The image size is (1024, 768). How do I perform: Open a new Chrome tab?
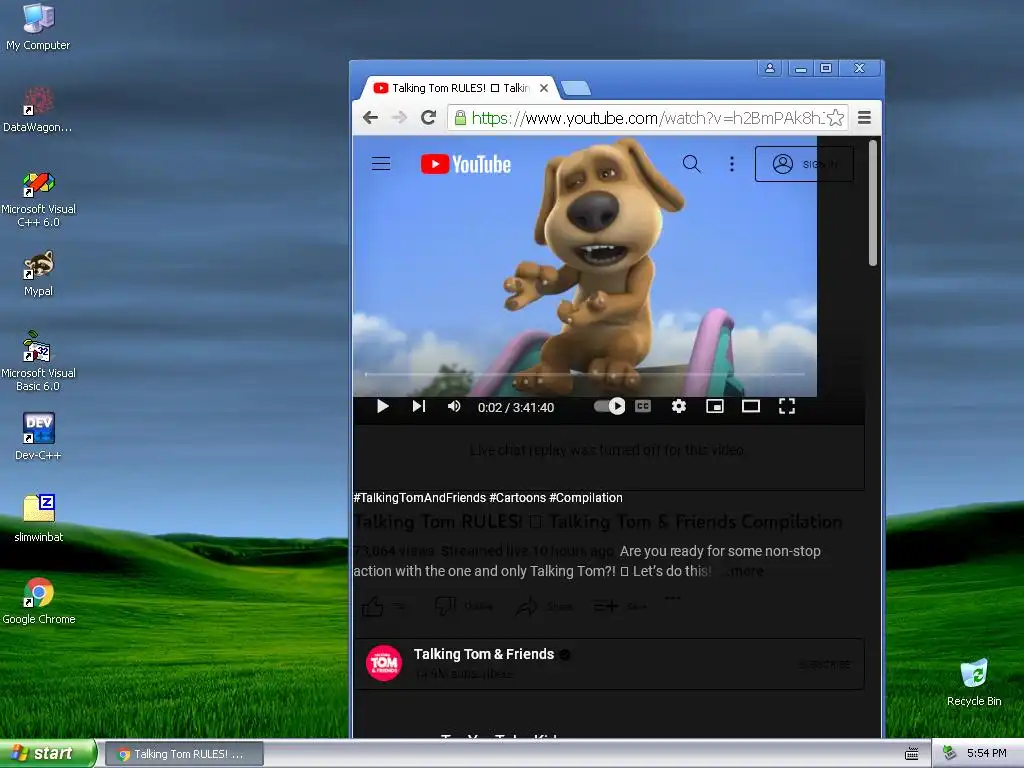[x=575, y=88]
